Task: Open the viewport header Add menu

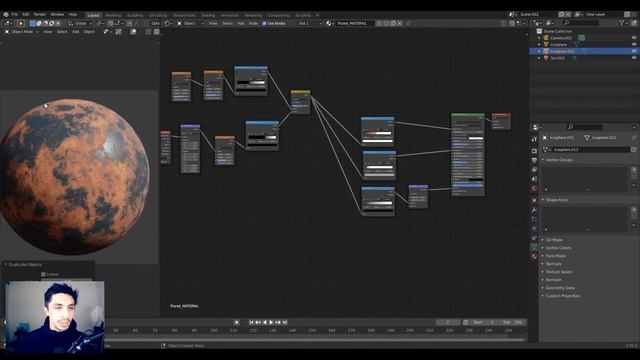Action: pyautogui.click(x=76, y=31)
